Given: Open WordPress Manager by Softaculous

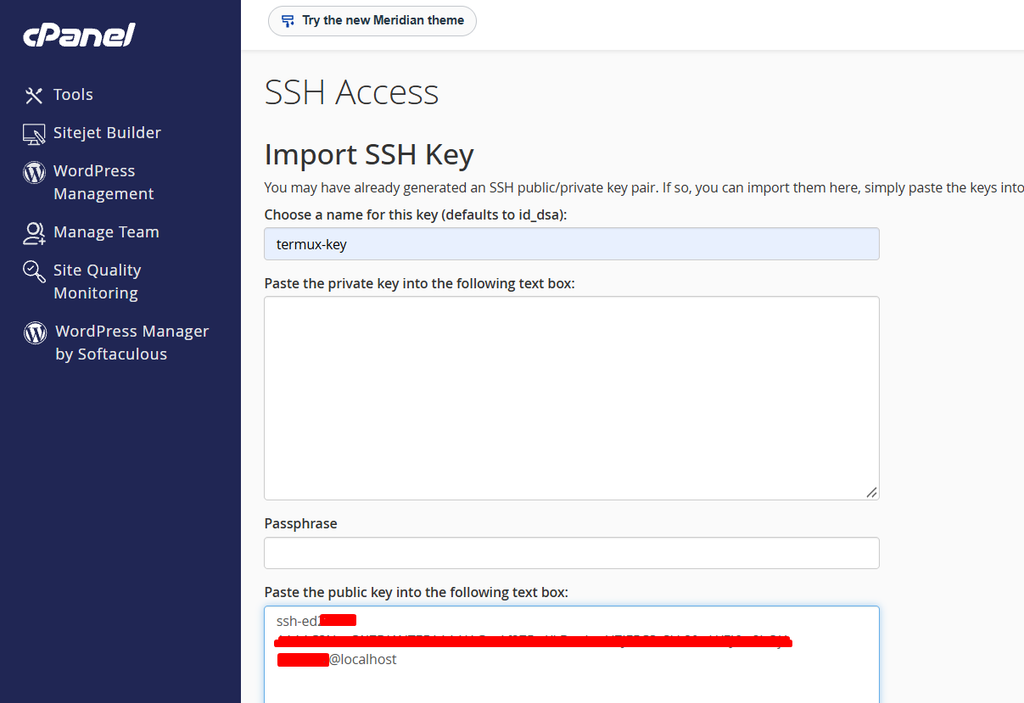Looking at the screenshot, I should click(x=132, y=342).
